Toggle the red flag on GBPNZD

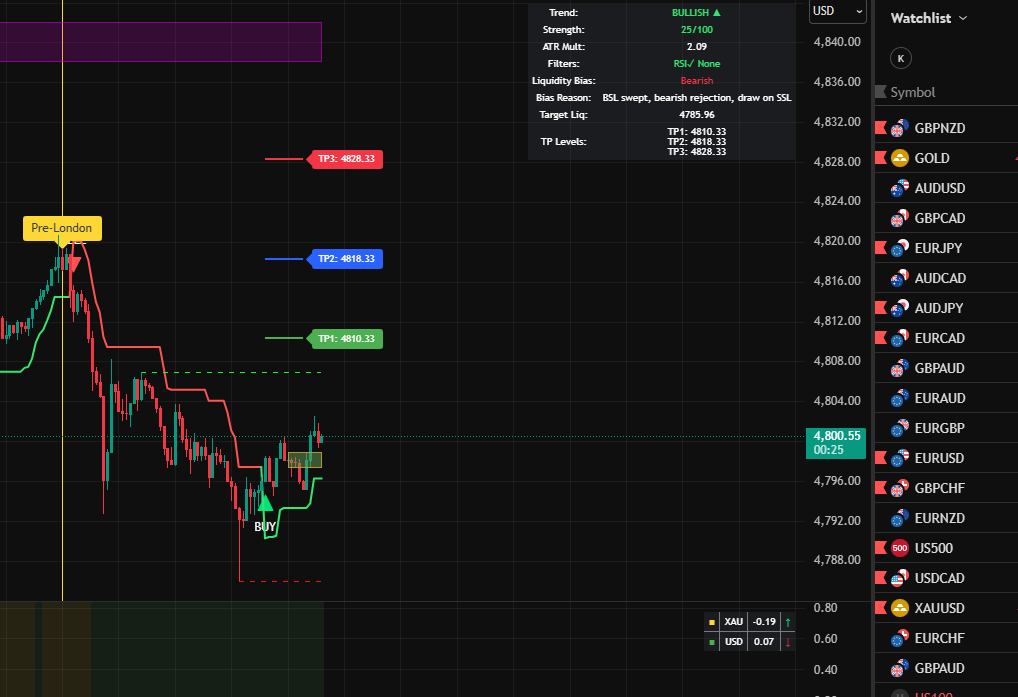point(880,128)
